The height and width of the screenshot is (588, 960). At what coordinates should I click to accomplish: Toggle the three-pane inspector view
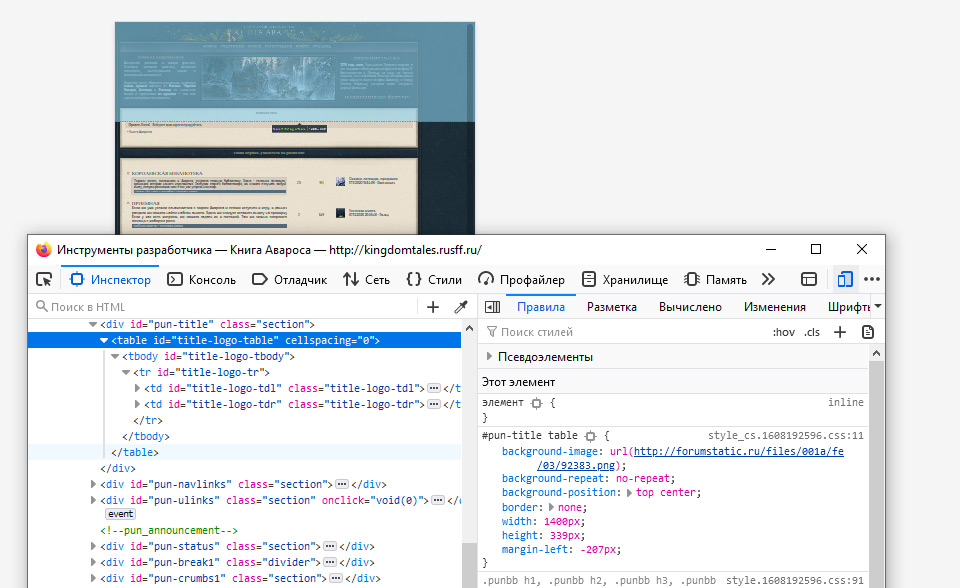click(x=492, y=307)
